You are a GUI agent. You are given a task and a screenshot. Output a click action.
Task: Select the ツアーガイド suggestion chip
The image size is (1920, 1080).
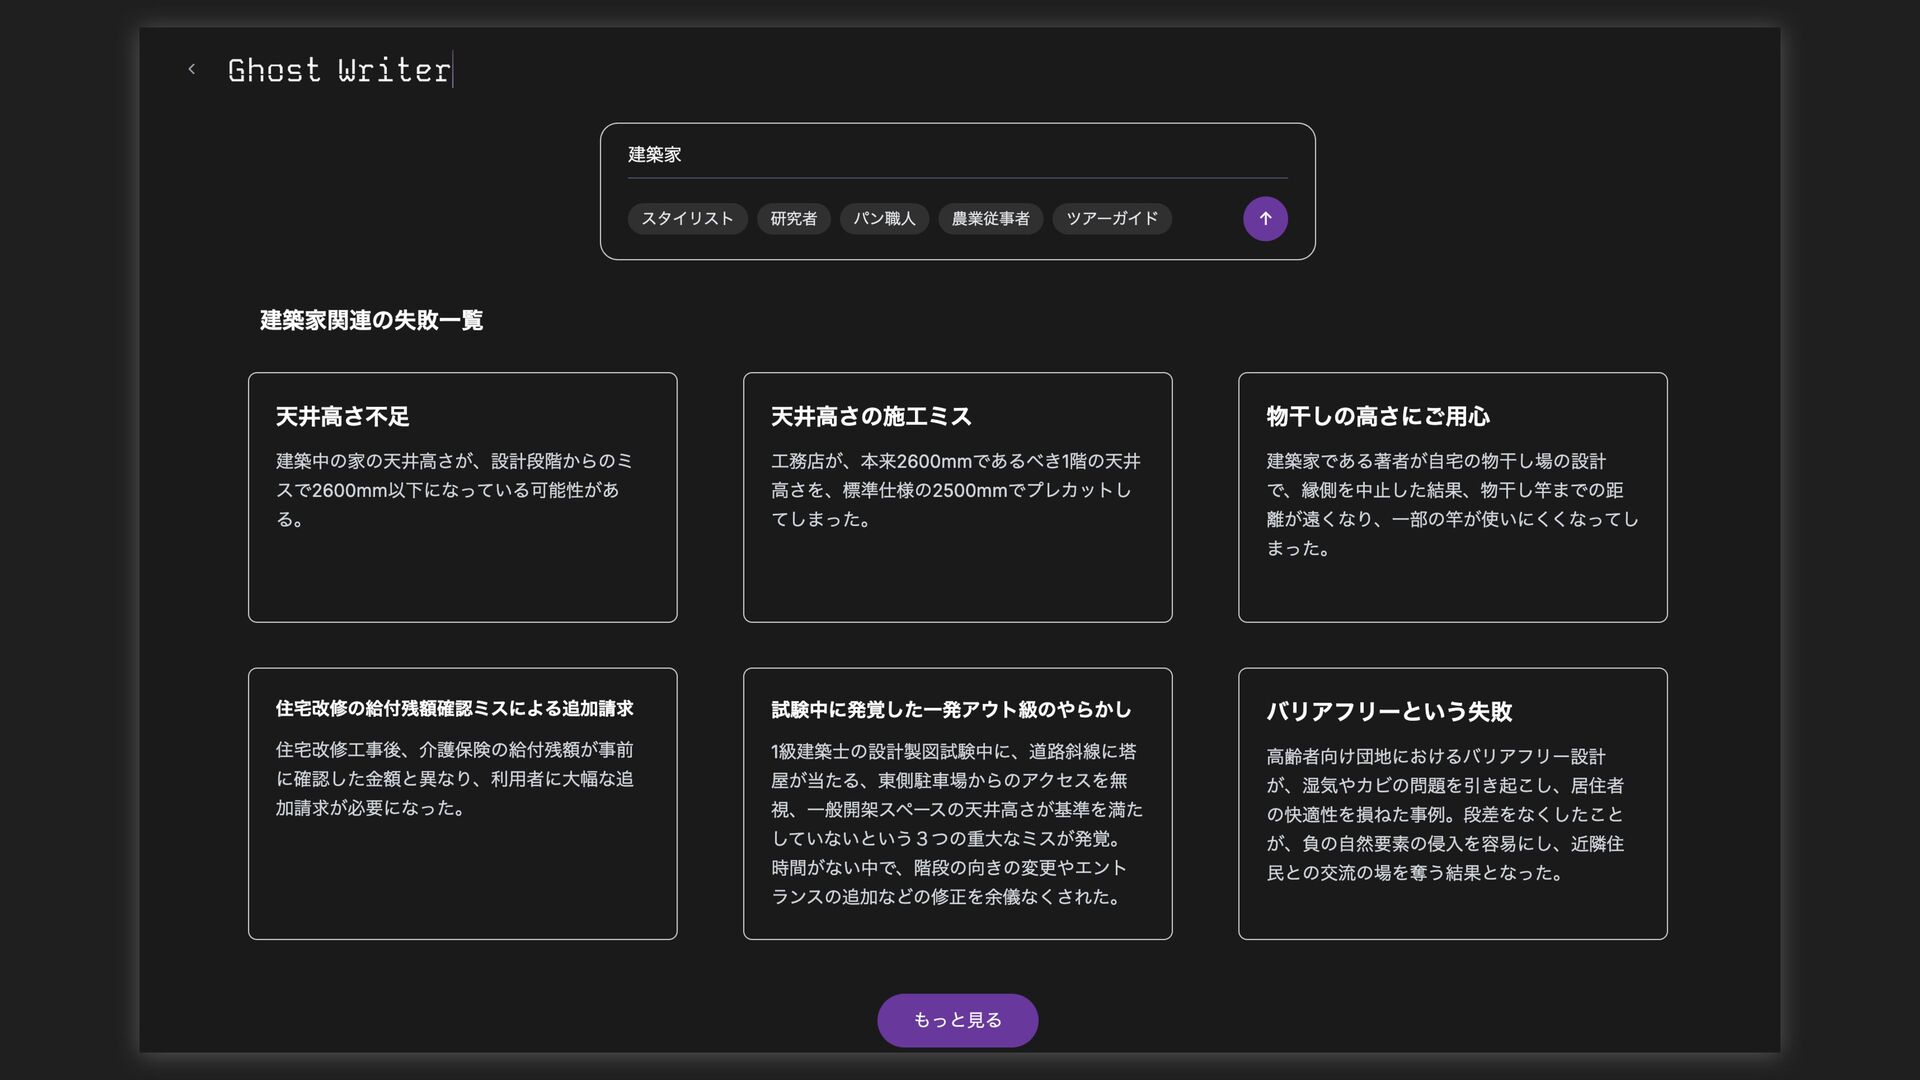(x=1111, y=219)
